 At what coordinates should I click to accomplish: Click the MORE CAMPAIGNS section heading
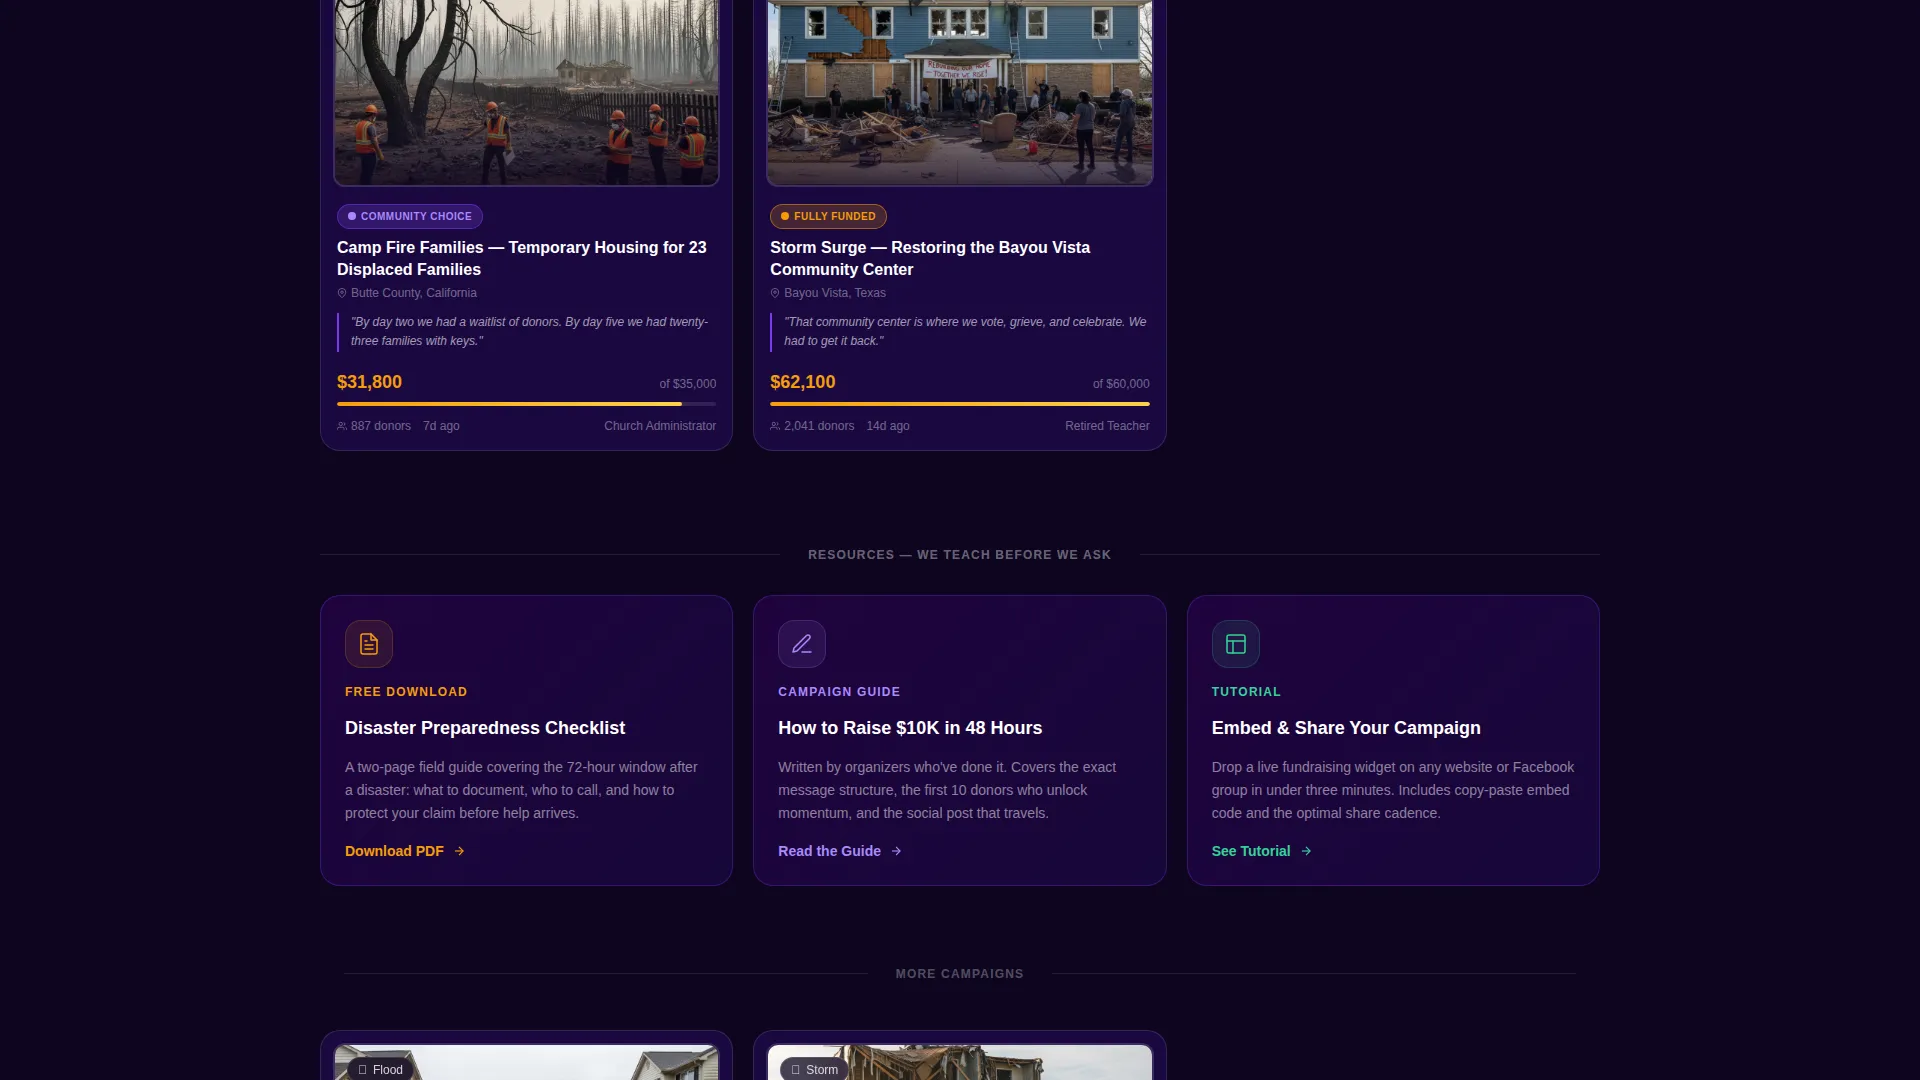pos(960,974)
